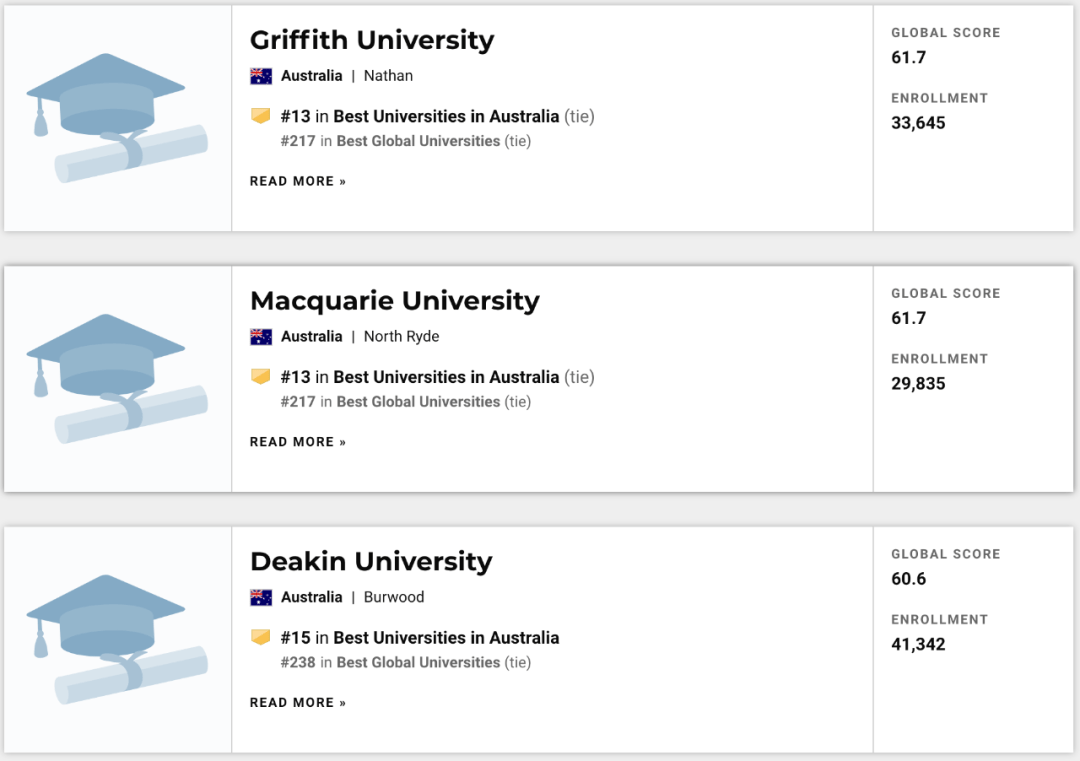Click Deakin University graduation cap thumbnail
This screenshot has width=1080, height=761.
coord(117,640)
